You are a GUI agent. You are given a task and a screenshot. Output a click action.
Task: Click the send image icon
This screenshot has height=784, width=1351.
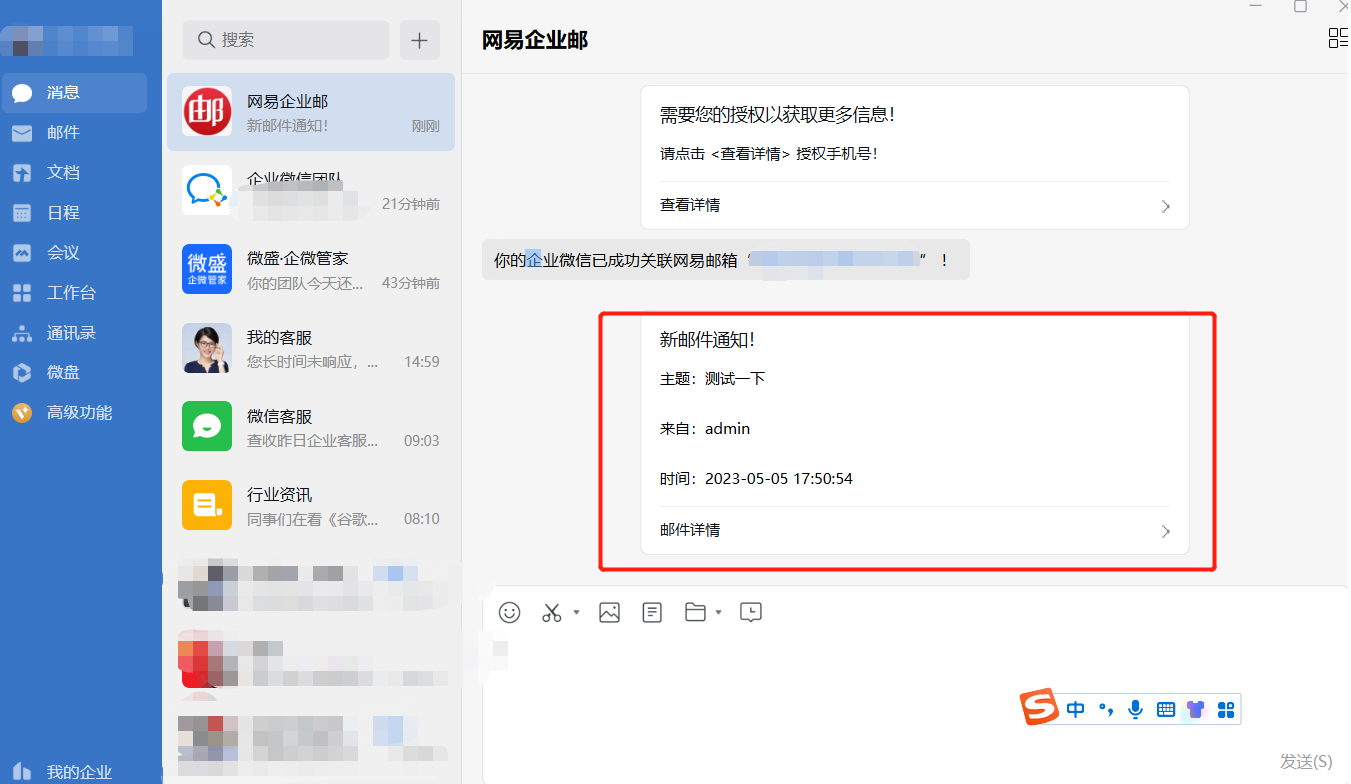click(x=610, y=612)
